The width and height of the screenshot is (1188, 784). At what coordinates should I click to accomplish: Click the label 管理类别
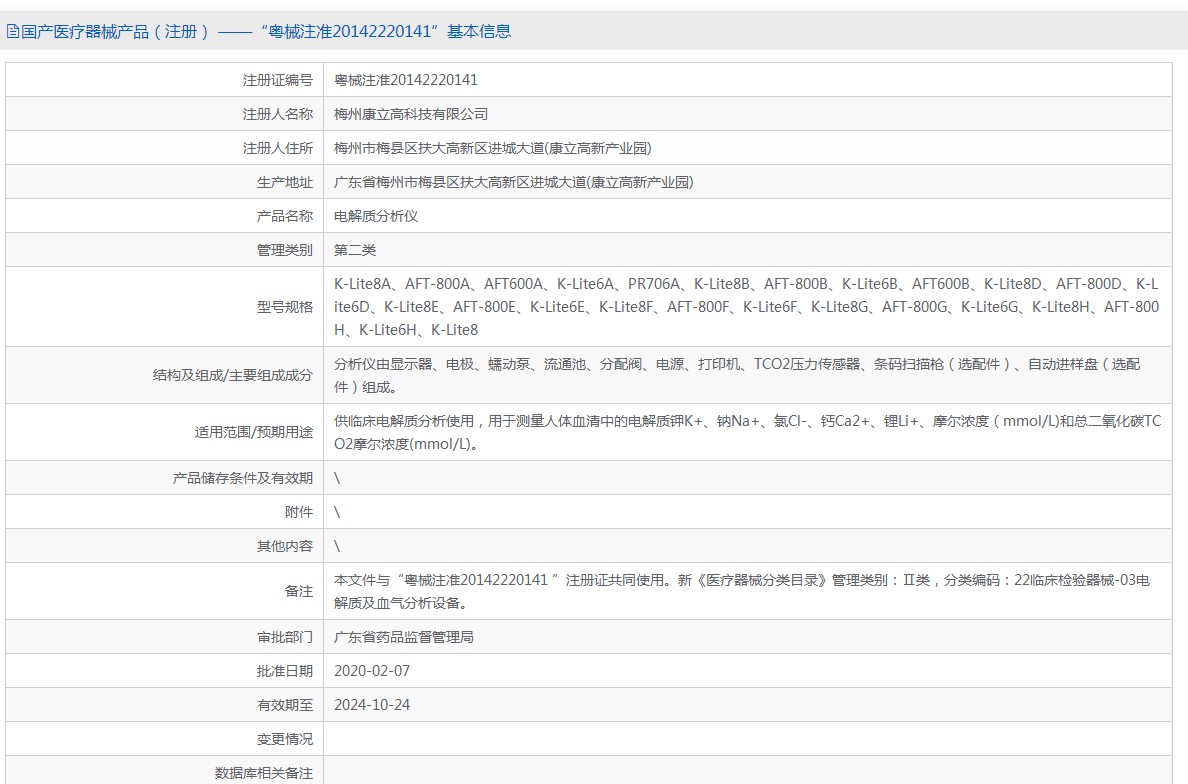tap(284, 250)
